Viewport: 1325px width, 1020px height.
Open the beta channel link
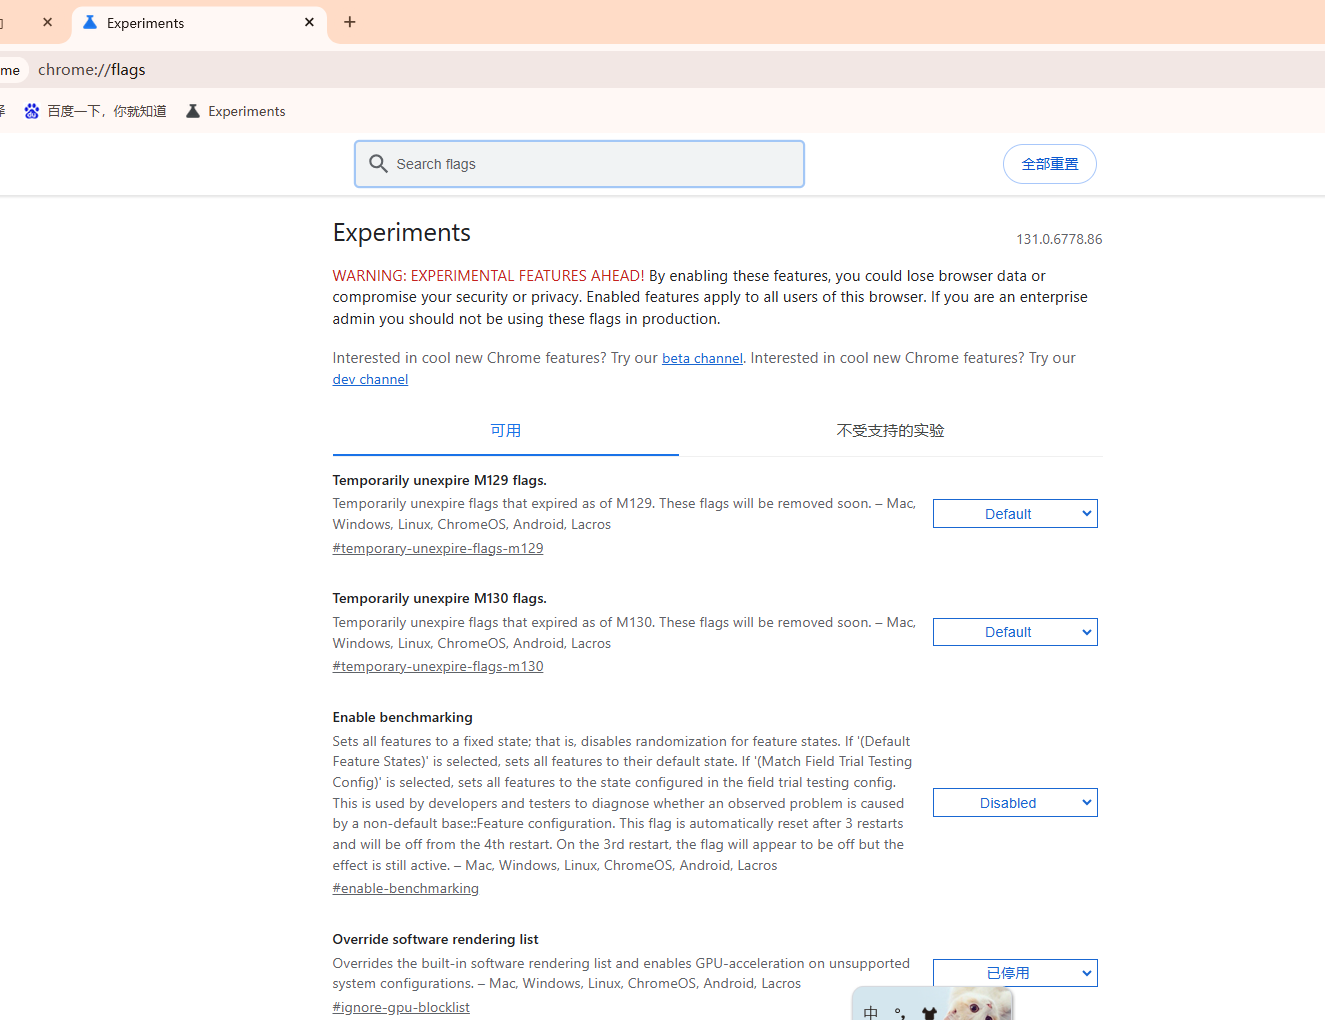(702, 358)
